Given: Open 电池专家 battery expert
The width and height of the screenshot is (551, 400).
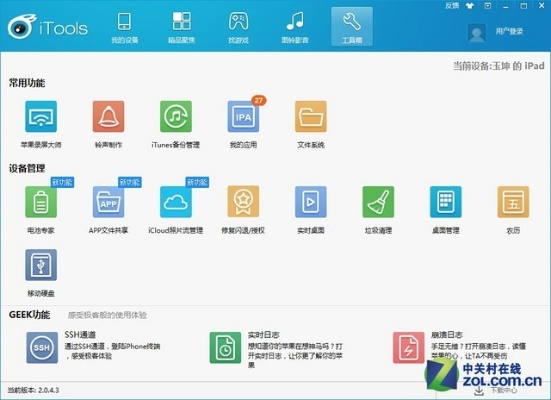Looking at the screenshot, I should (41, 202).
